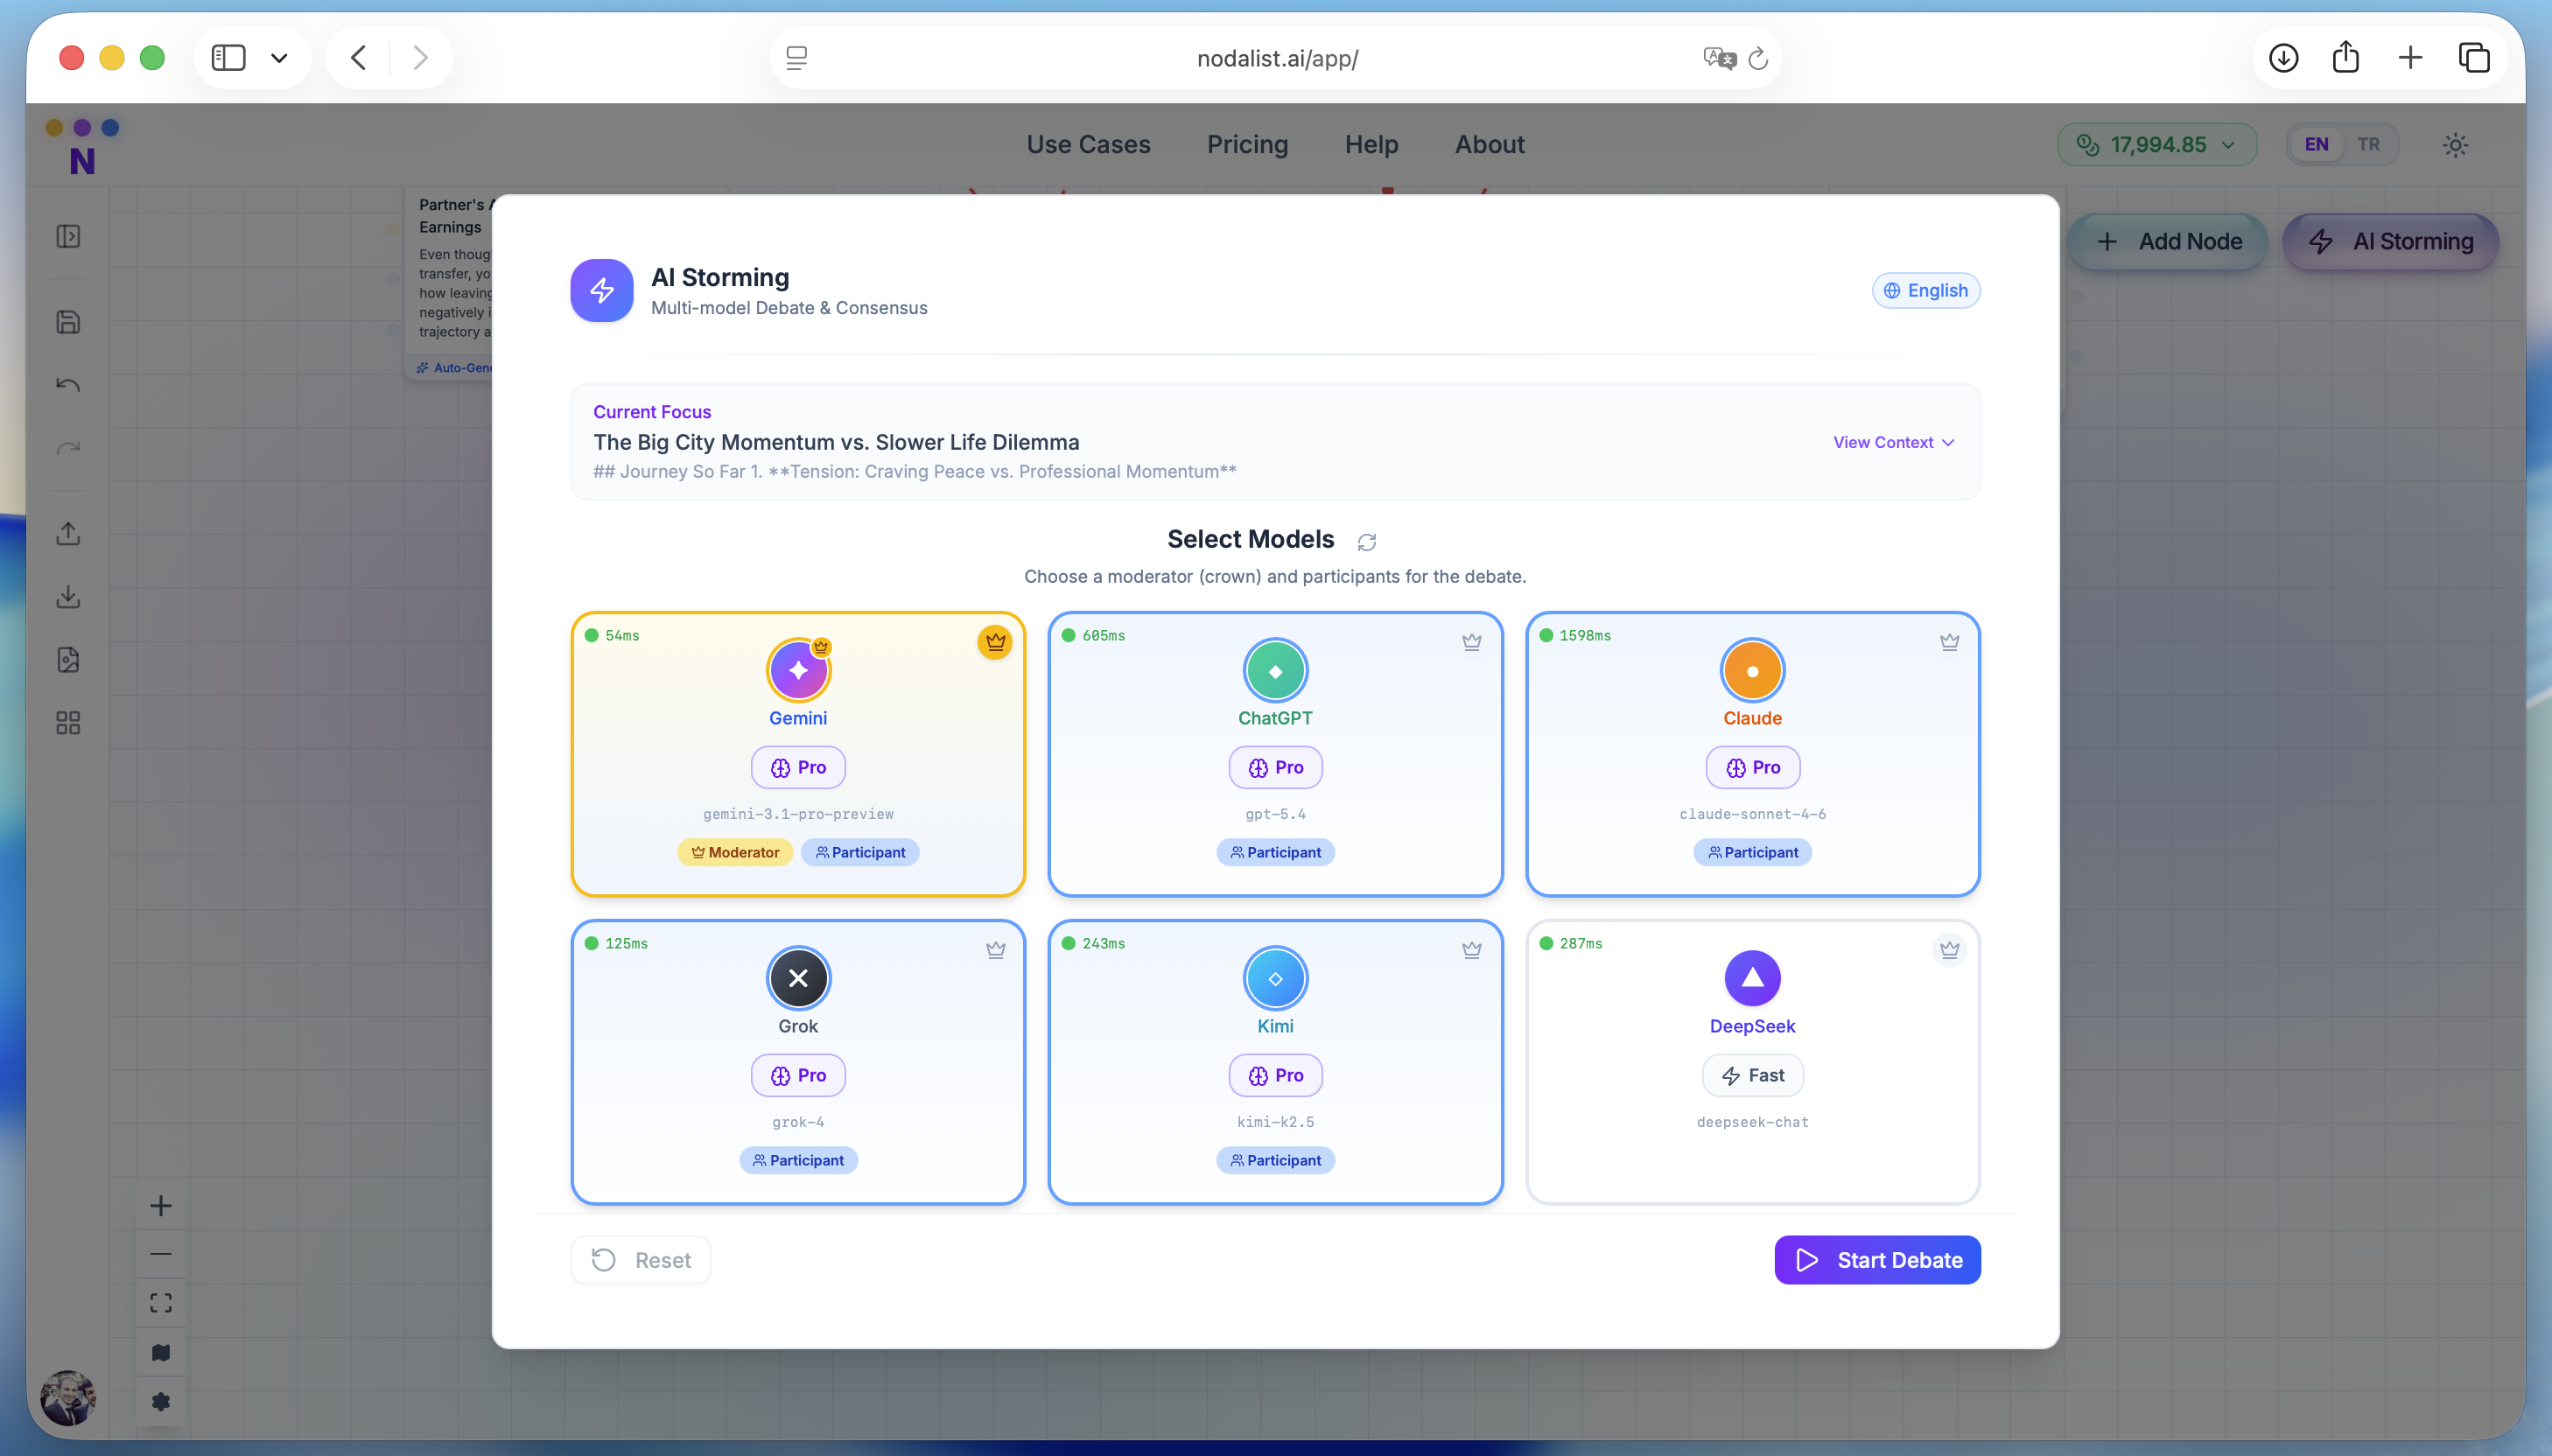The height and width of the screenshot is (1456, 2552).
Task: Click the crown icon on DeepSeek card
Action: (x=1949, y=950)
